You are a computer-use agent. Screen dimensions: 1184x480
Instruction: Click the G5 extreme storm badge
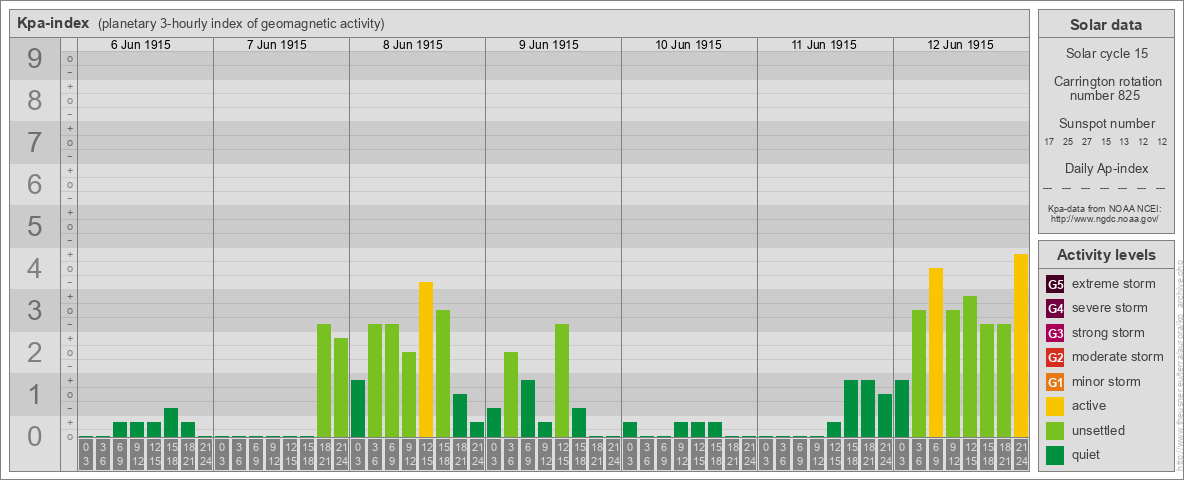coord(1055,285)
